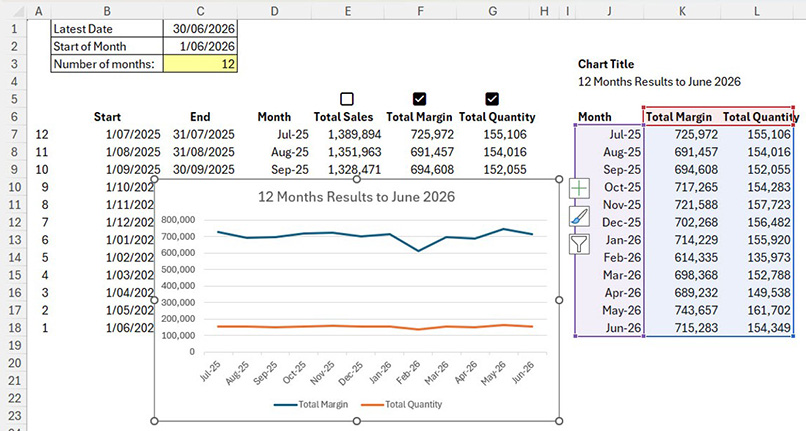Select column header C

point(200,11)
